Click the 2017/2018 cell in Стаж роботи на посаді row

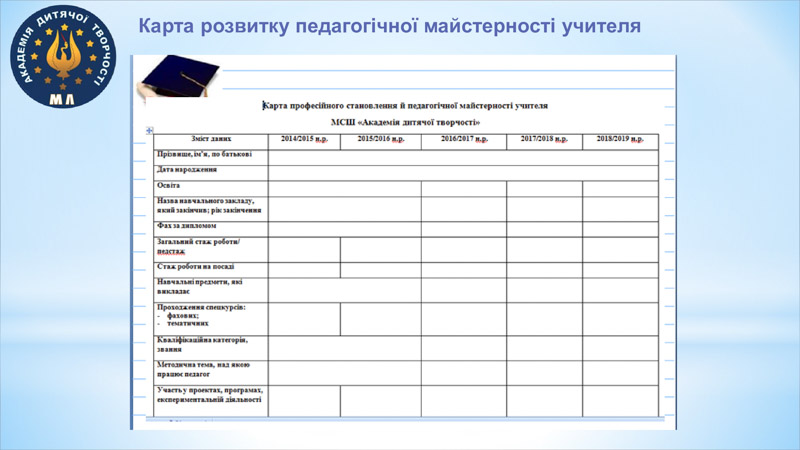(544, 270)
